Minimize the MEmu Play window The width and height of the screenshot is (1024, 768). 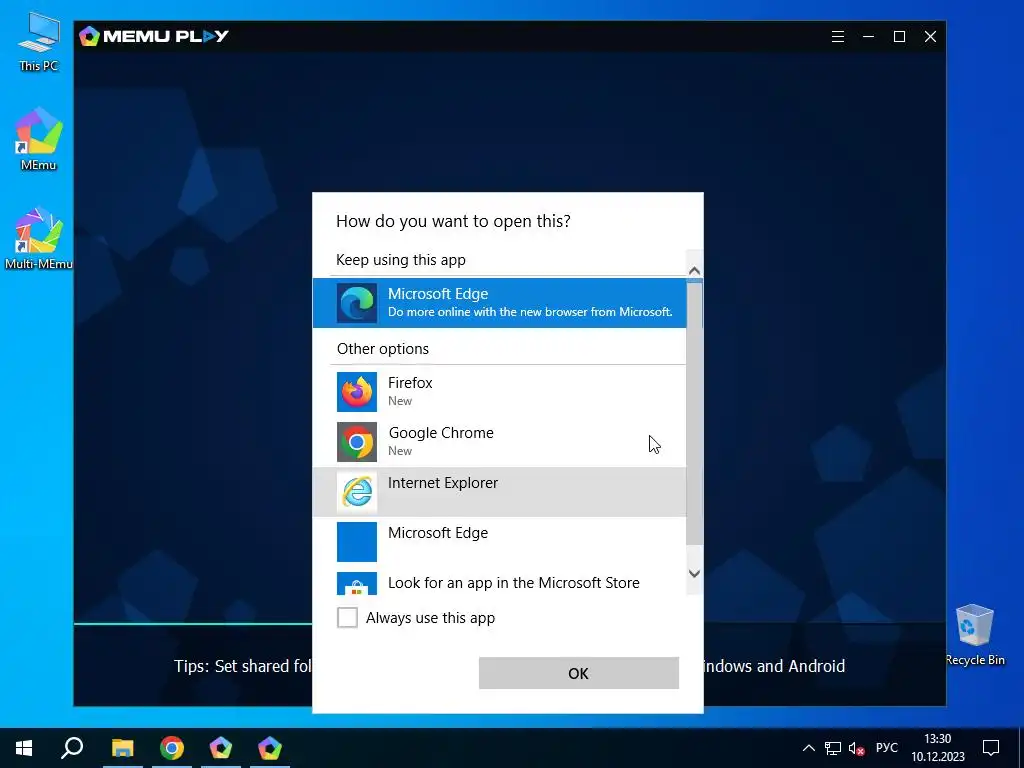click(x=869, y=37)
